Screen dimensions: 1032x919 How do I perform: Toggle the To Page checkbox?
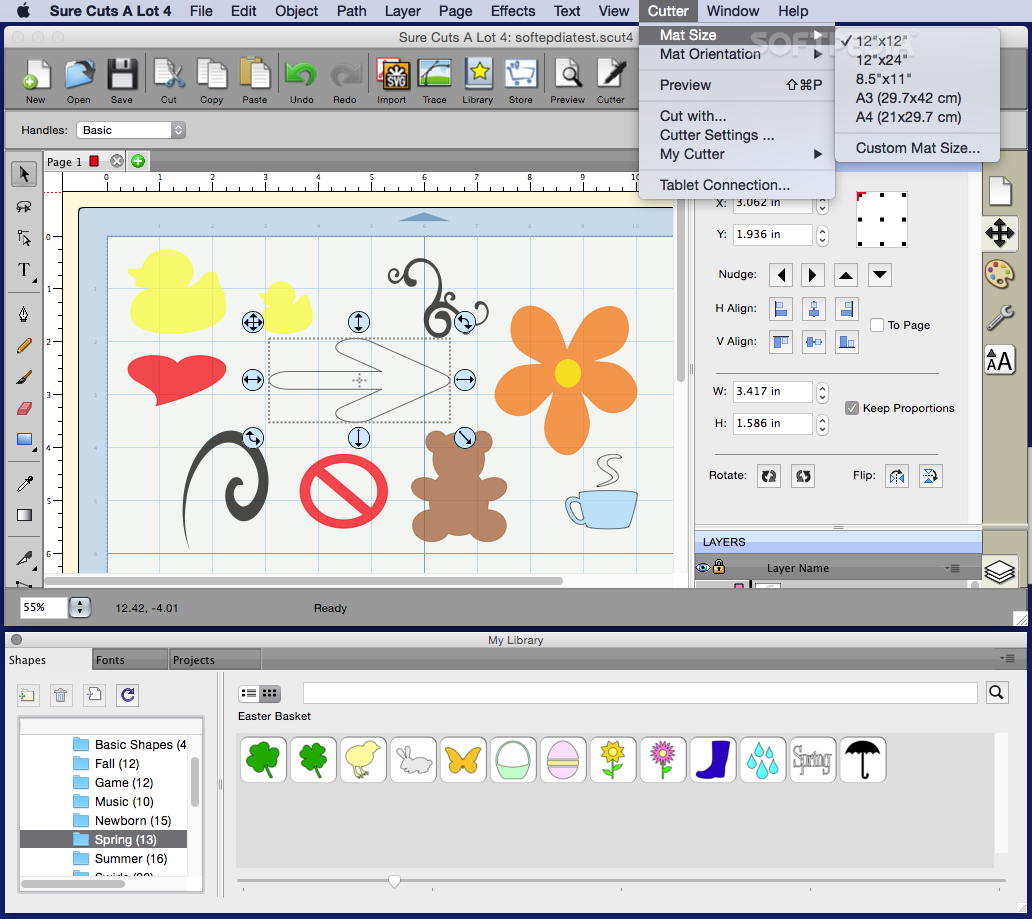(877, 325)
